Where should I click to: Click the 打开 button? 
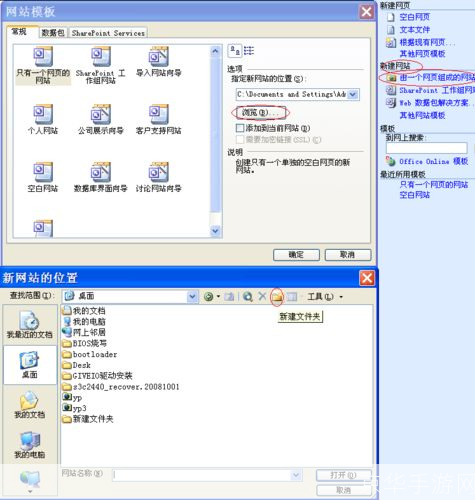pos(343,475)
